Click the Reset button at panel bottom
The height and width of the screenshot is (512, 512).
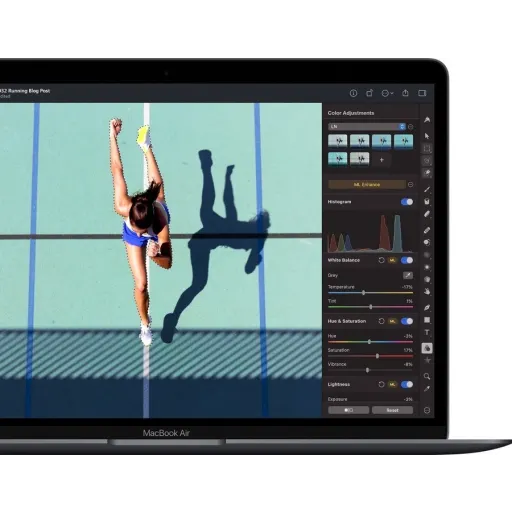point(392,410)
